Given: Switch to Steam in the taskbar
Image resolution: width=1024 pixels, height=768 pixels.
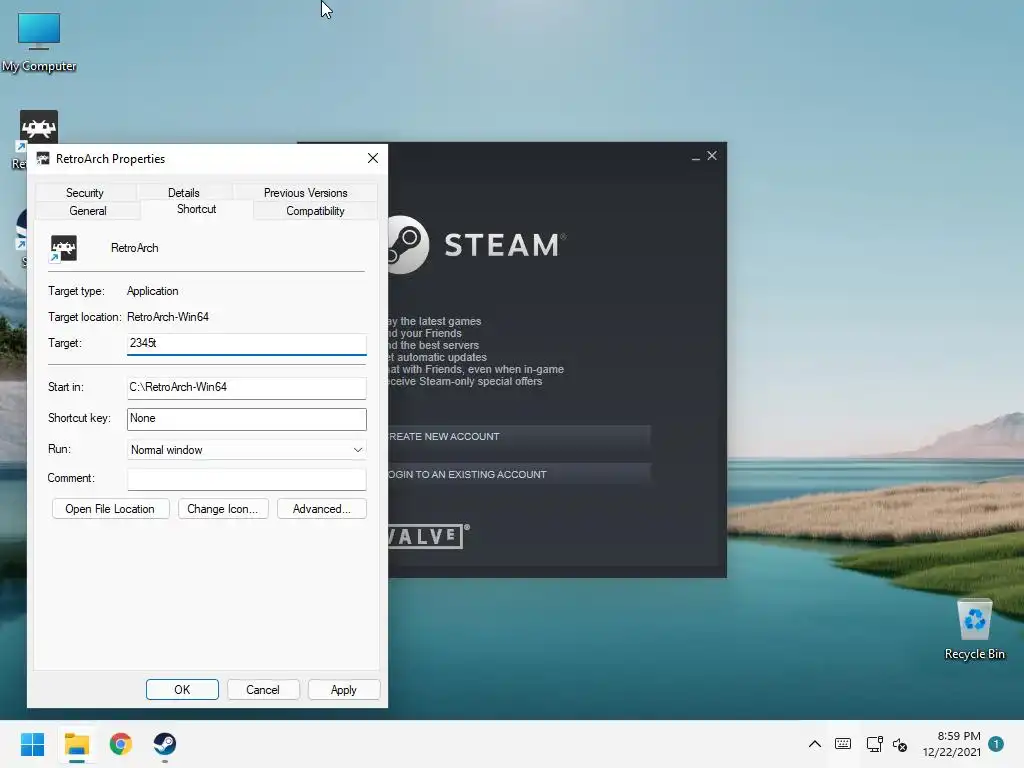Looking at the screenshot, I should pyautogui.click(x=165, y=744).
